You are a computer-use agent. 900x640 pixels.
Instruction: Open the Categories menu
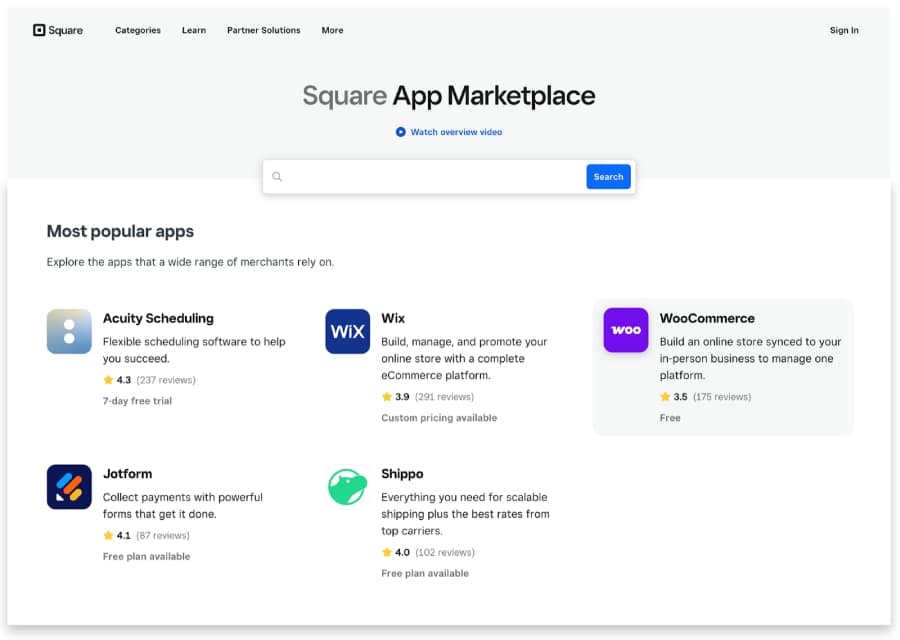(137, 31)
